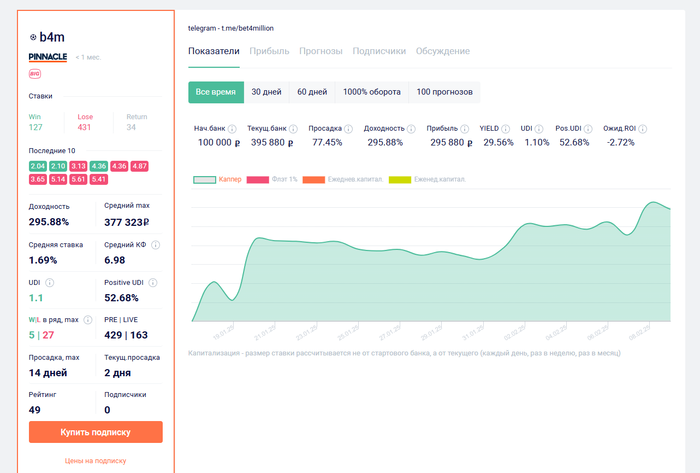This screenshot has width=700, height=473.
Task: Select the 30 дней period tab
Action: tap(266, 92)
